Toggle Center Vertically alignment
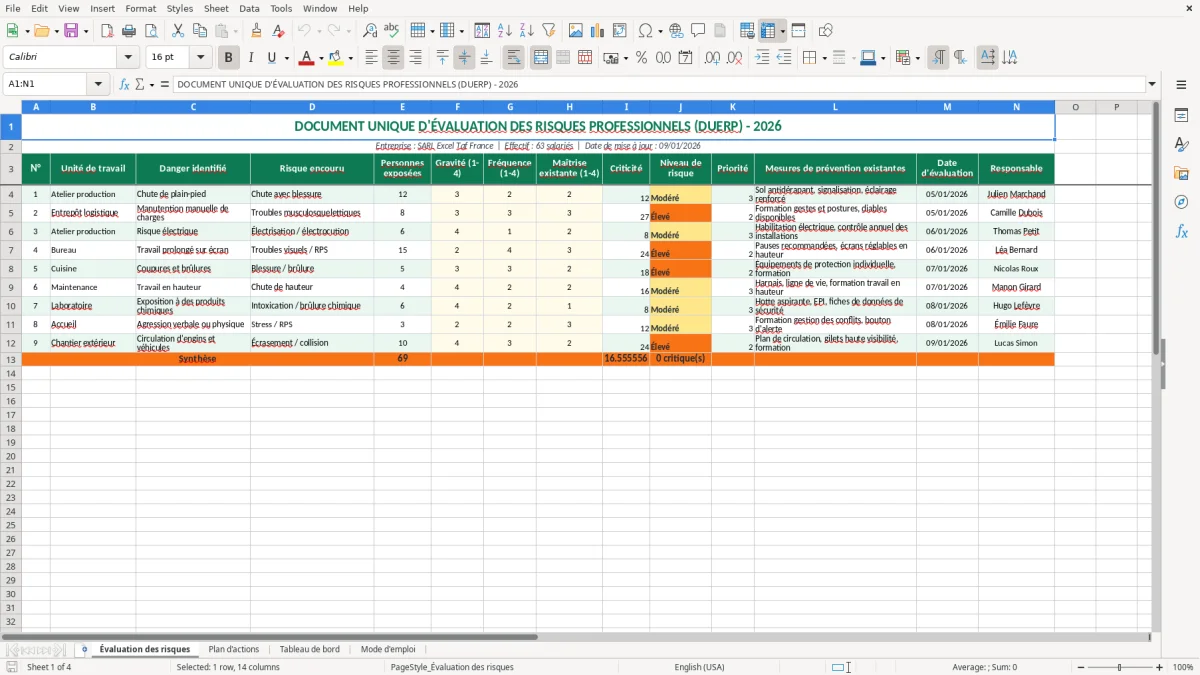This screenshot has width=1200, height=675. tap(464, 58)
